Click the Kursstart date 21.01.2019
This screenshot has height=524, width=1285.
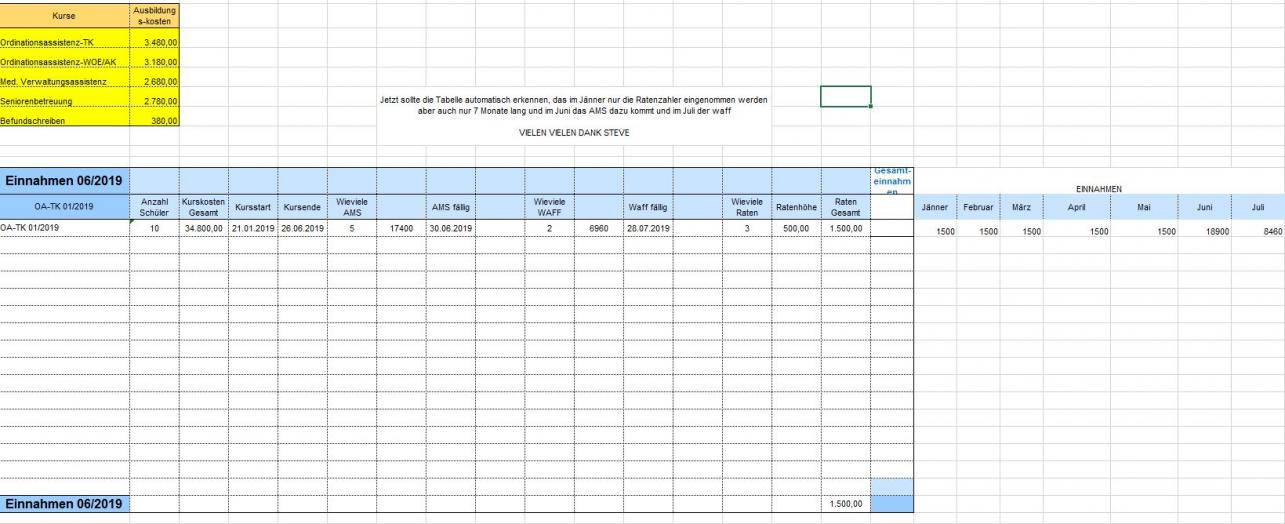click(254, 228)
